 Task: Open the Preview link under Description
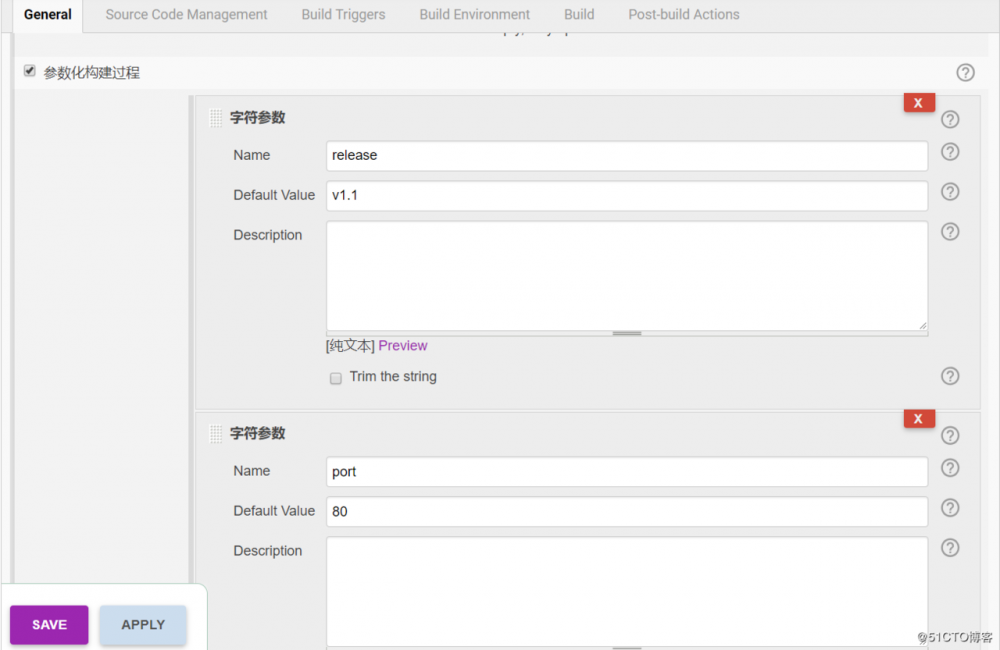point(403,345)
